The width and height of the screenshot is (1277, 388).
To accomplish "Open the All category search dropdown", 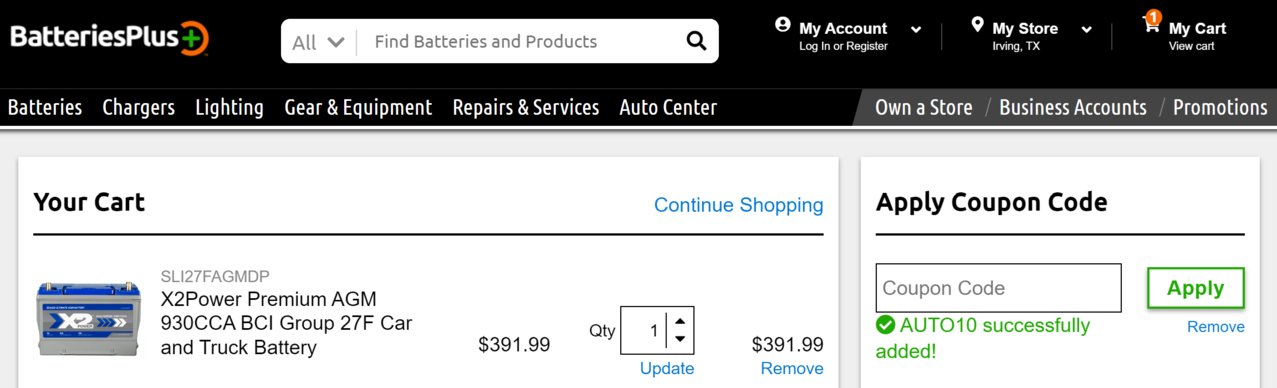I will tap(318, 42).
